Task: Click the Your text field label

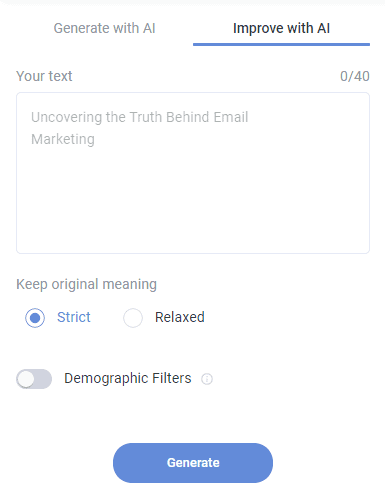Action: [44, 76]
